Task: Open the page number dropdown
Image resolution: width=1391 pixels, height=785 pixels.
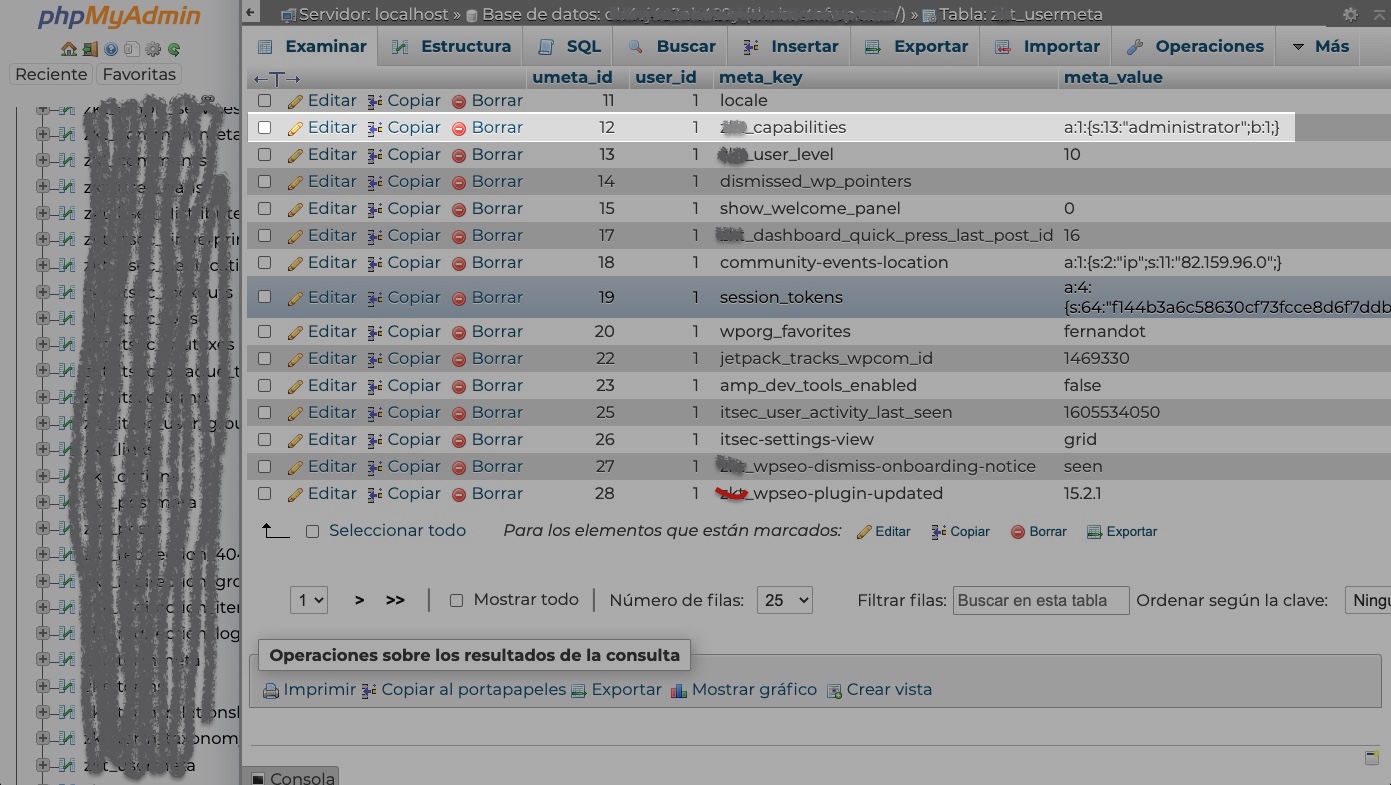Action: pos(309,600)
